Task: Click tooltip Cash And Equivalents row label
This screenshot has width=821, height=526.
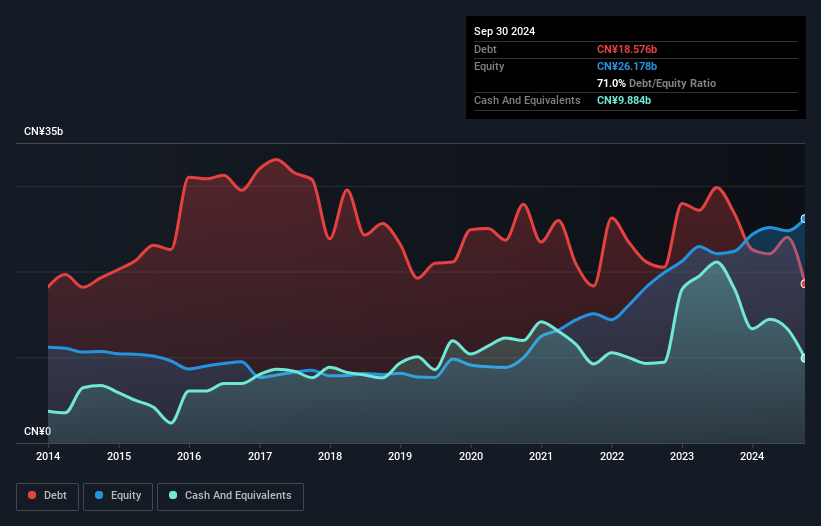Action: click(x=527, y=100)
